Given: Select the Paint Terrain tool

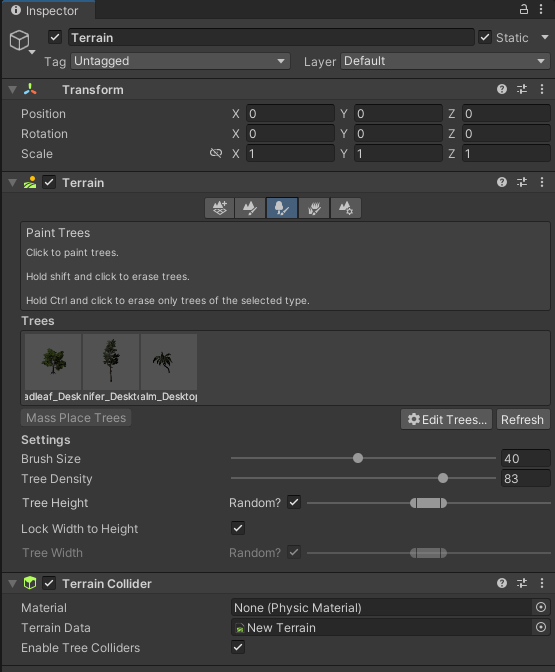Looking at the screenshot, I should [x=250, y=208].
